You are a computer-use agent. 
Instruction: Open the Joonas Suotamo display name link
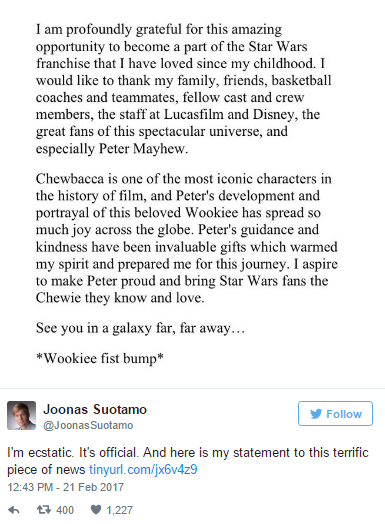point(95,409)
